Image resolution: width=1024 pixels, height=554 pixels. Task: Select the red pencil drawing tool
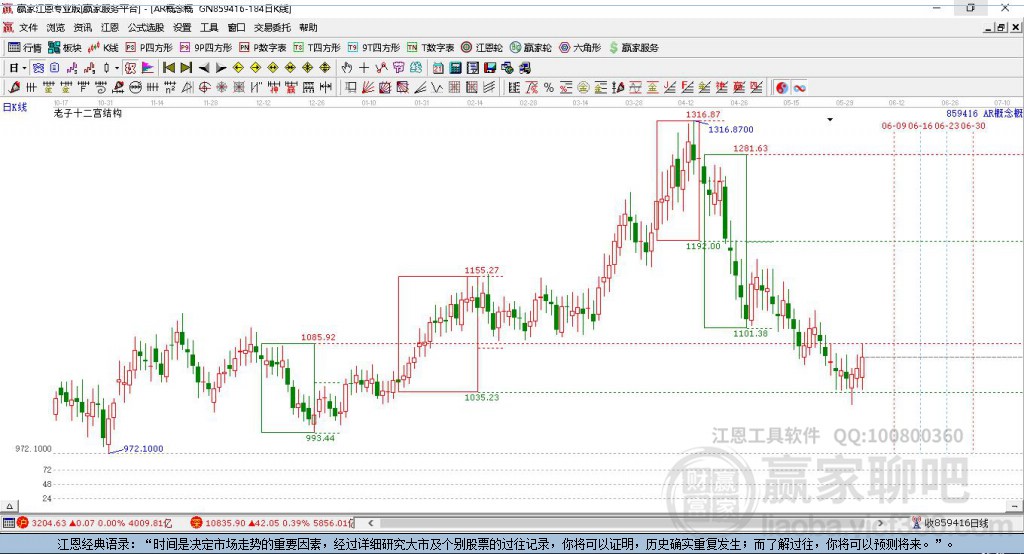[x=14, y=88]
